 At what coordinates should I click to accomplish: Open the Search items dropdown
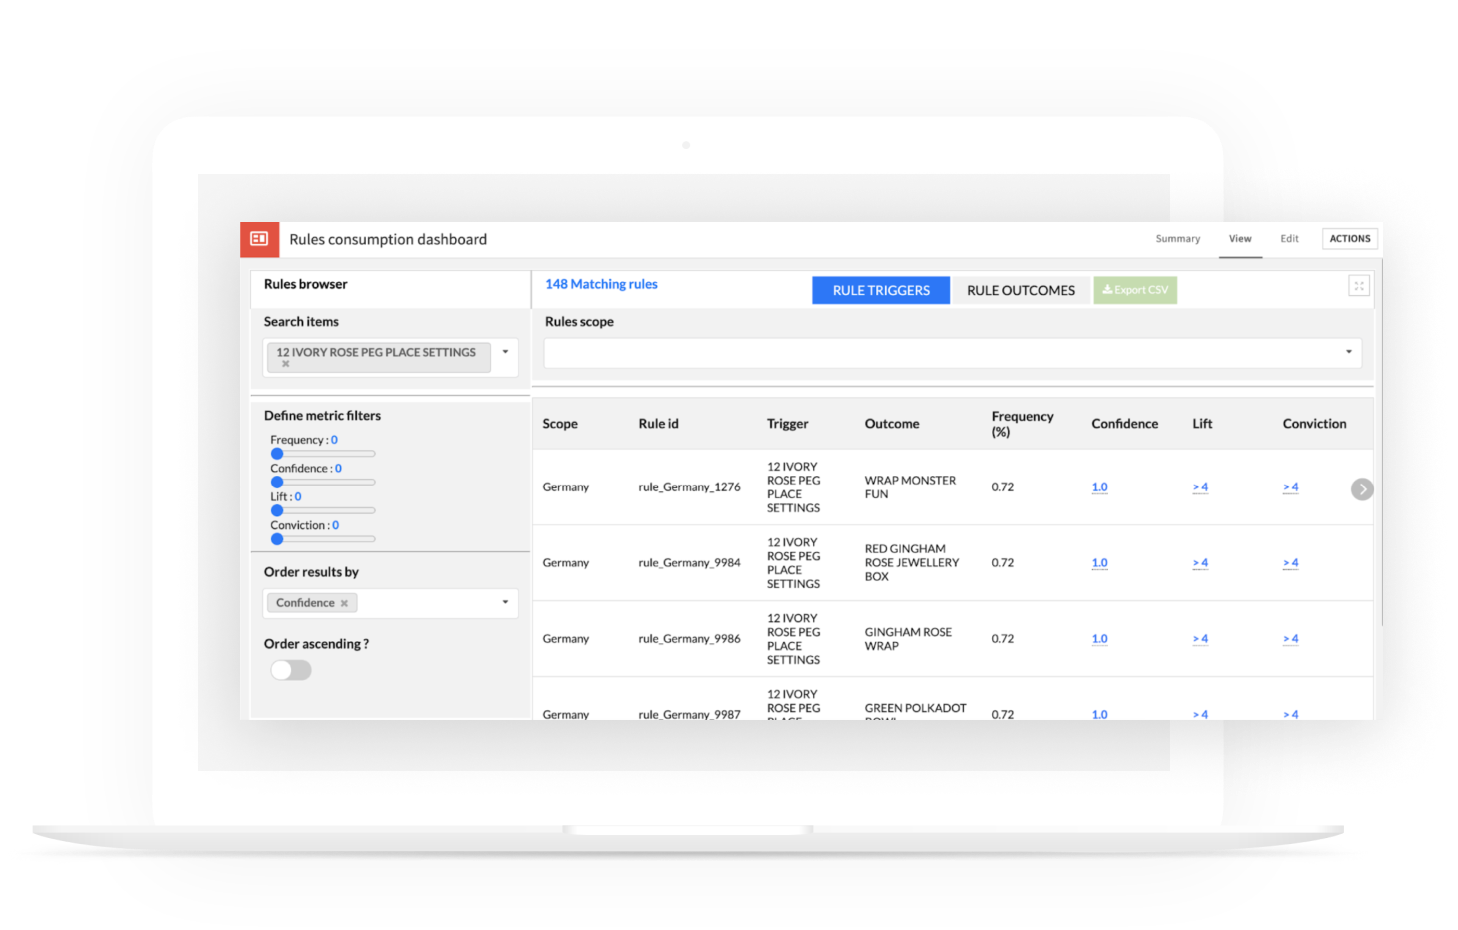pos(505,352)
